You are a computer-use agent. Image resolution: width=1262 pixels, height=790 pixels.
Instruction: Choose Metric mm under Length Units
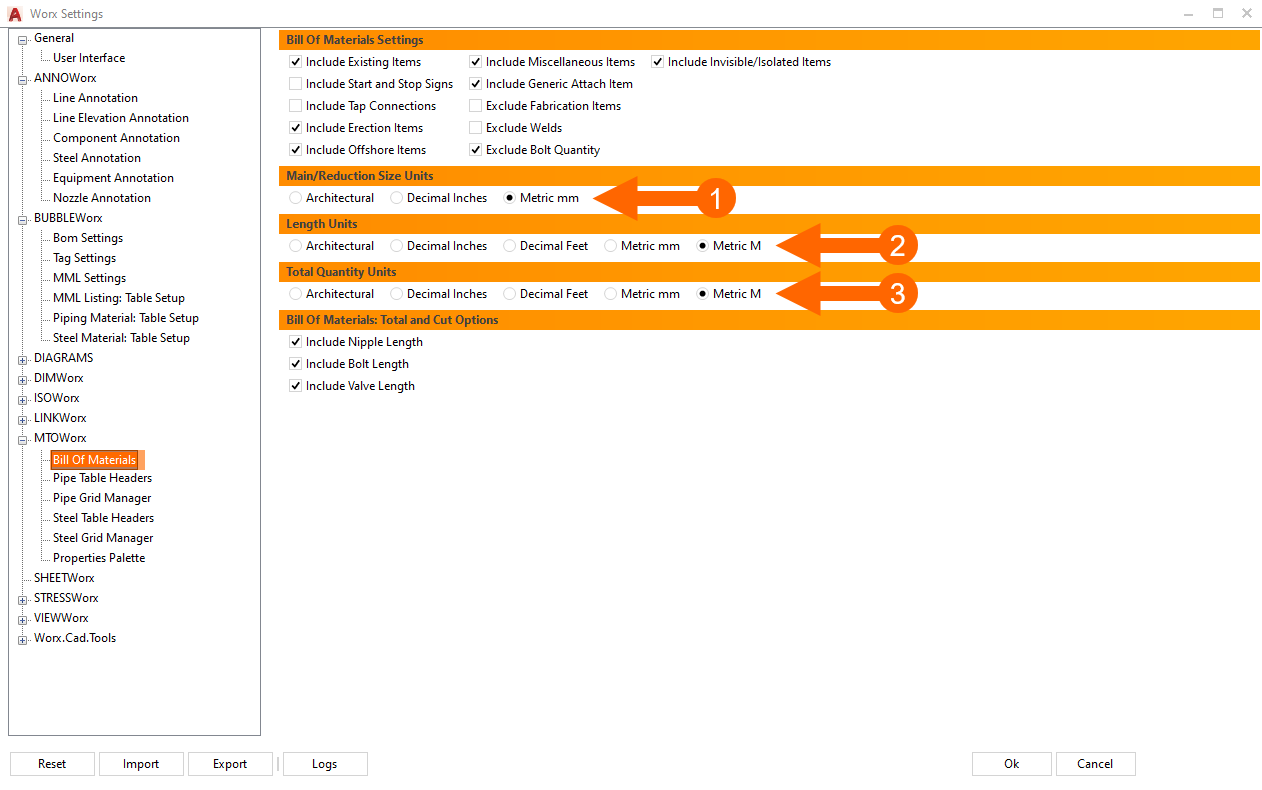pyautogui.click(x=610, y=246)
